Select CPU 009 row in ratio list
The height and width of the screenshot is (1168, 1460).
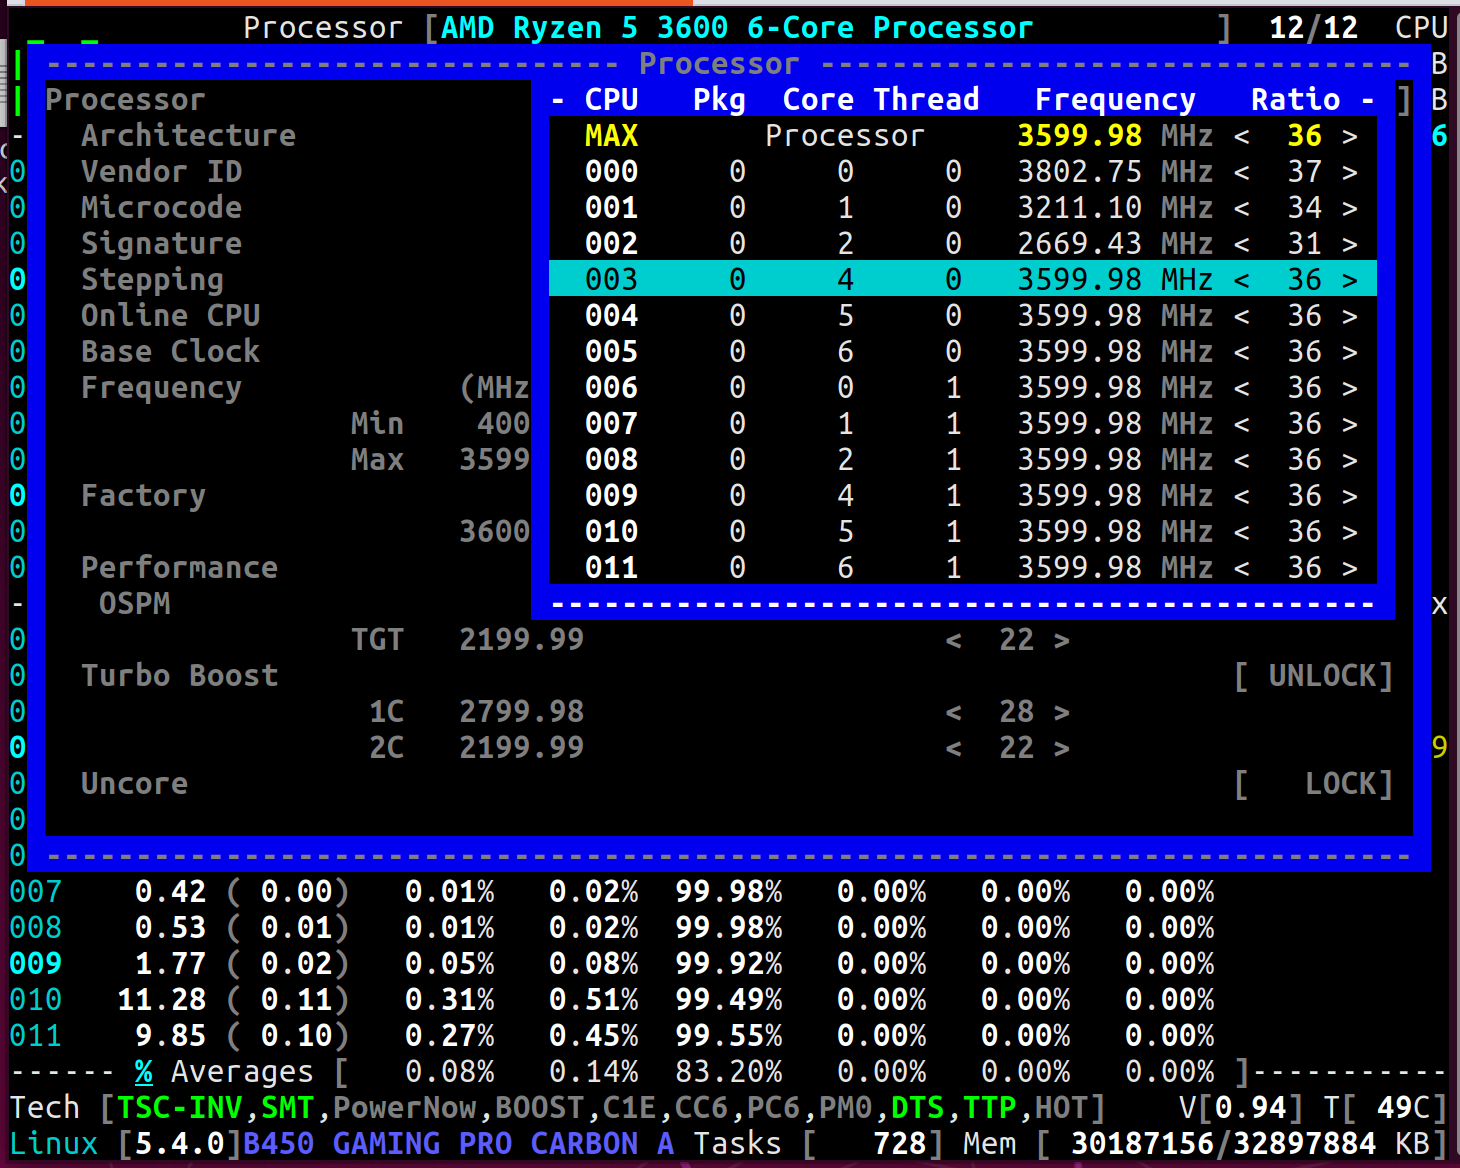point(963,495)
